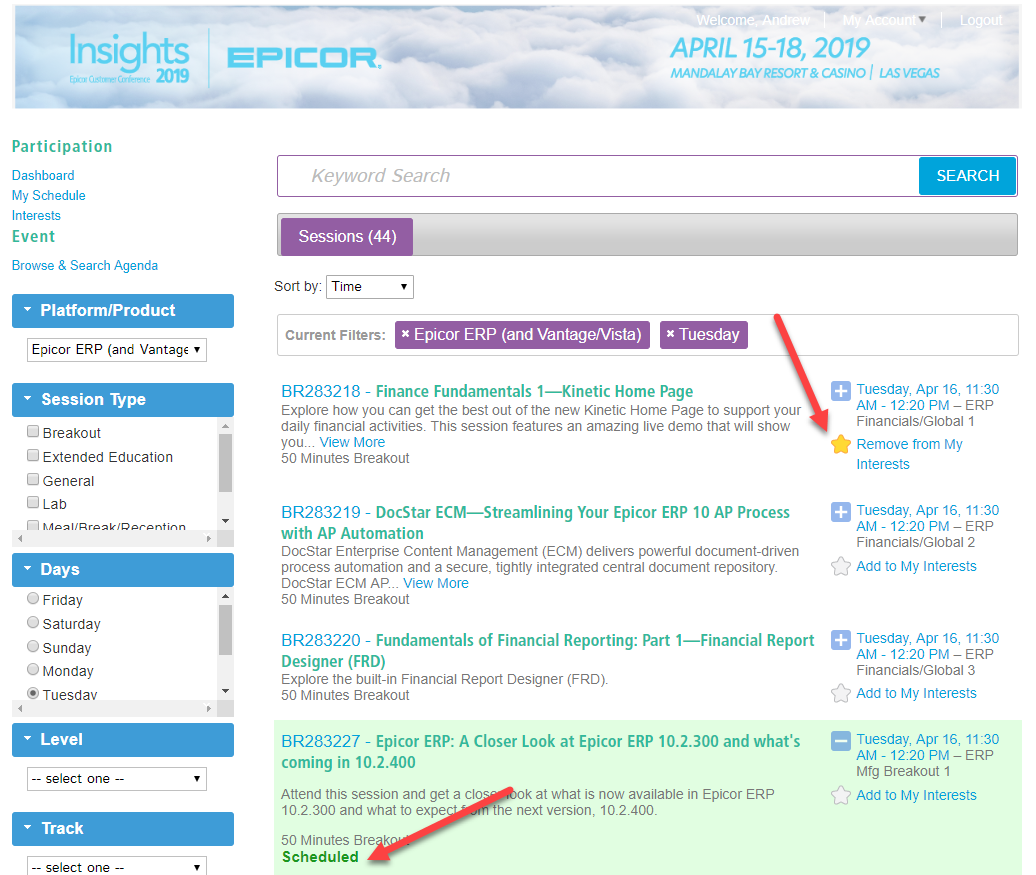Click Add to My Interests for DocStar ECM
This screenshot has width=1036, height=875.
pos(916,566)
